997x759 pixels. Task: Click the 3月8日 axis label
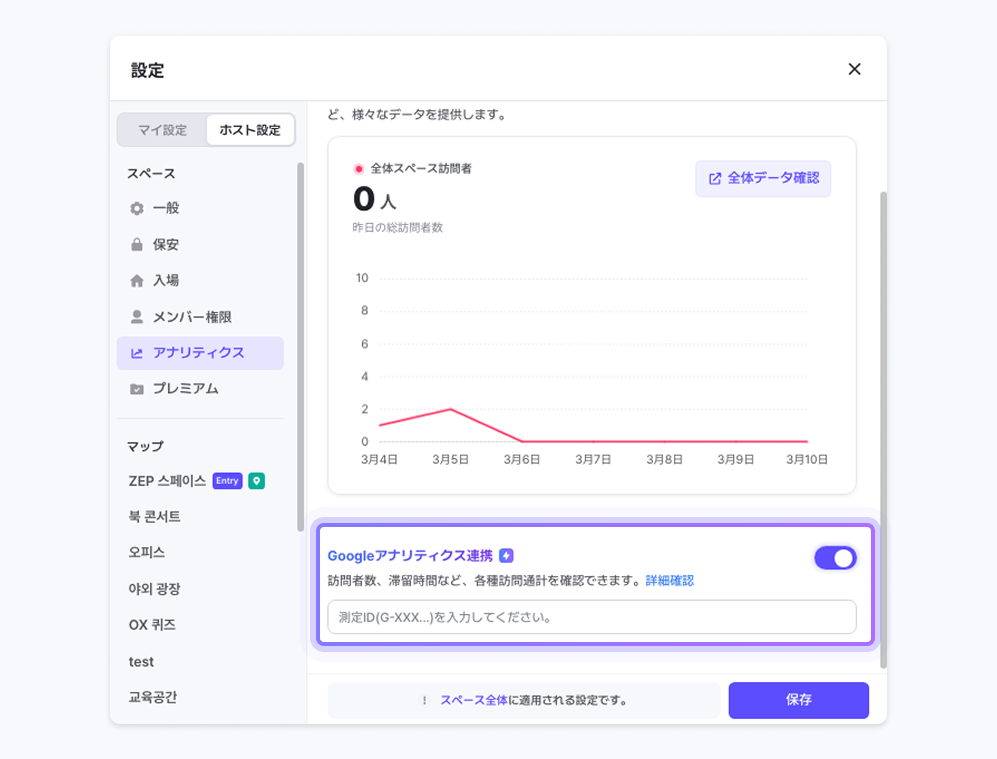click(x=664, y=460)
